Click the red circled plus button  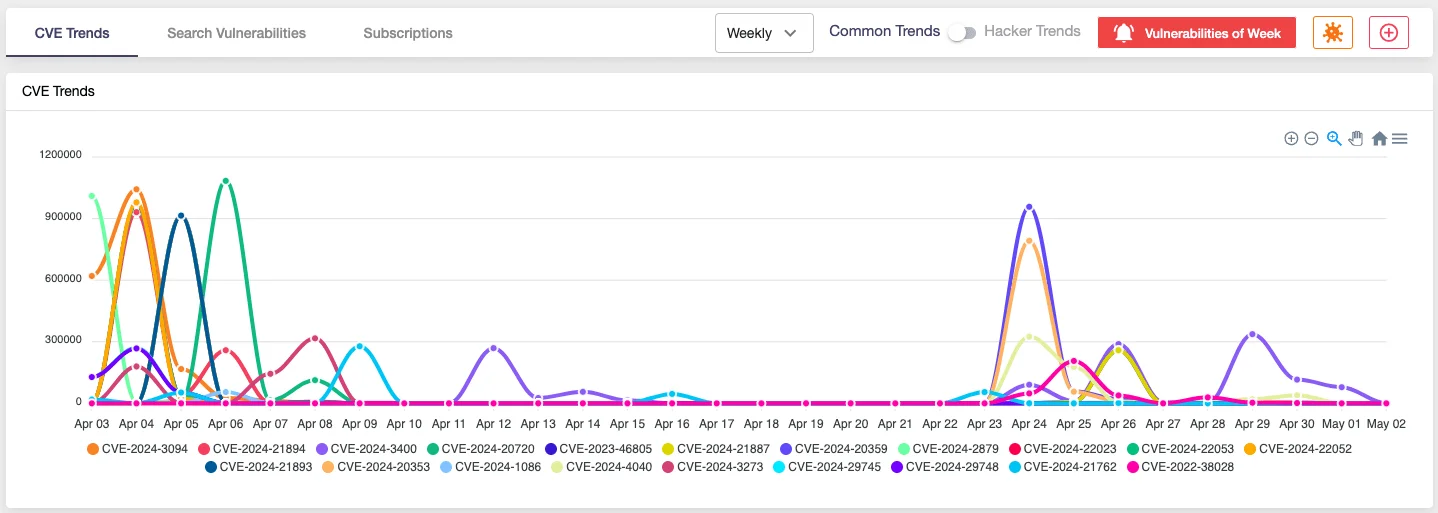[1388, 32]
